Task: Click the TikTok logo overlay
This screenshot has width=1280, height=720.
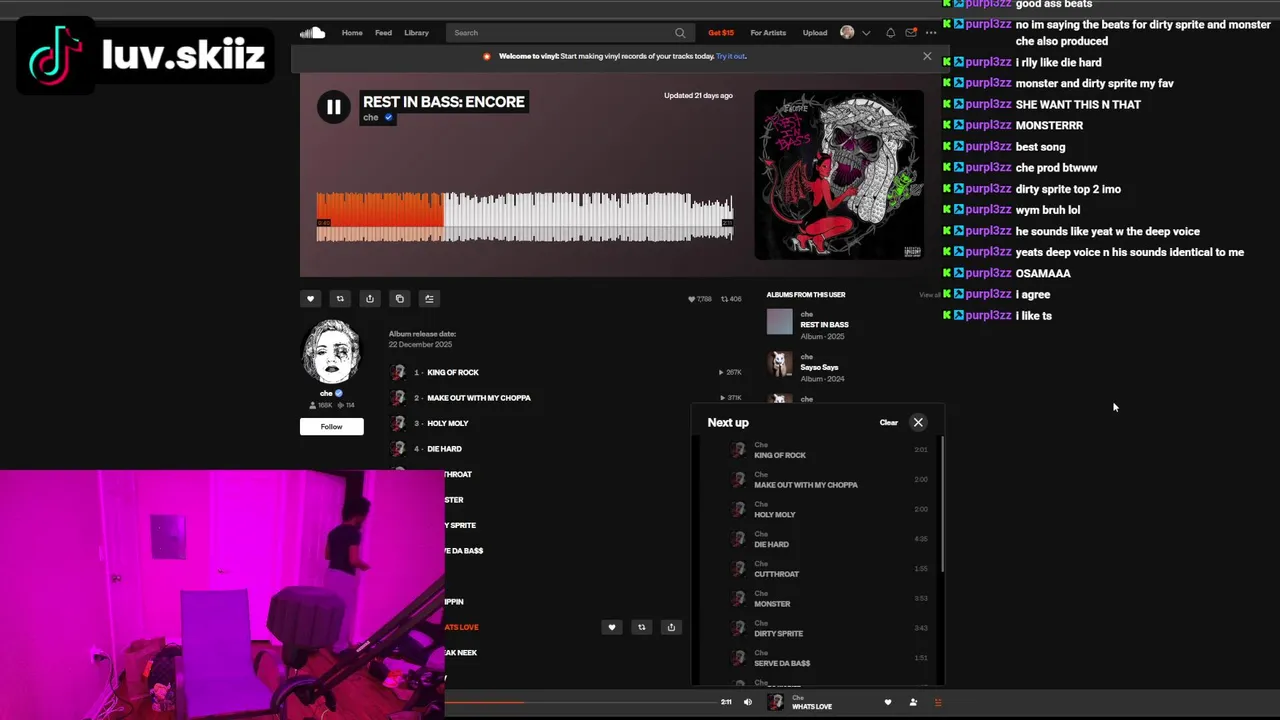Action: pos(55,53)
